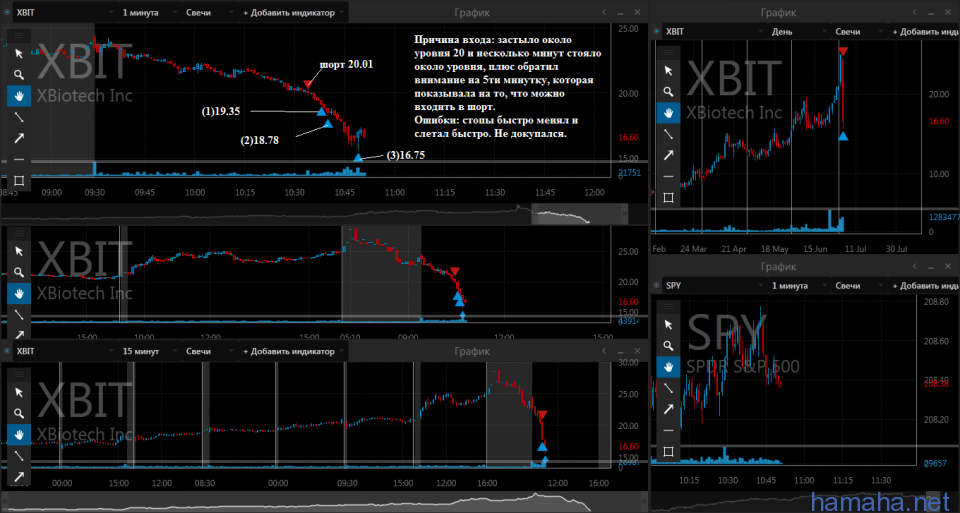The width and height of the screenshot is (960, 513).
Task: Activate hand tool in XBIT 15-minute chart
Action: 19,434
